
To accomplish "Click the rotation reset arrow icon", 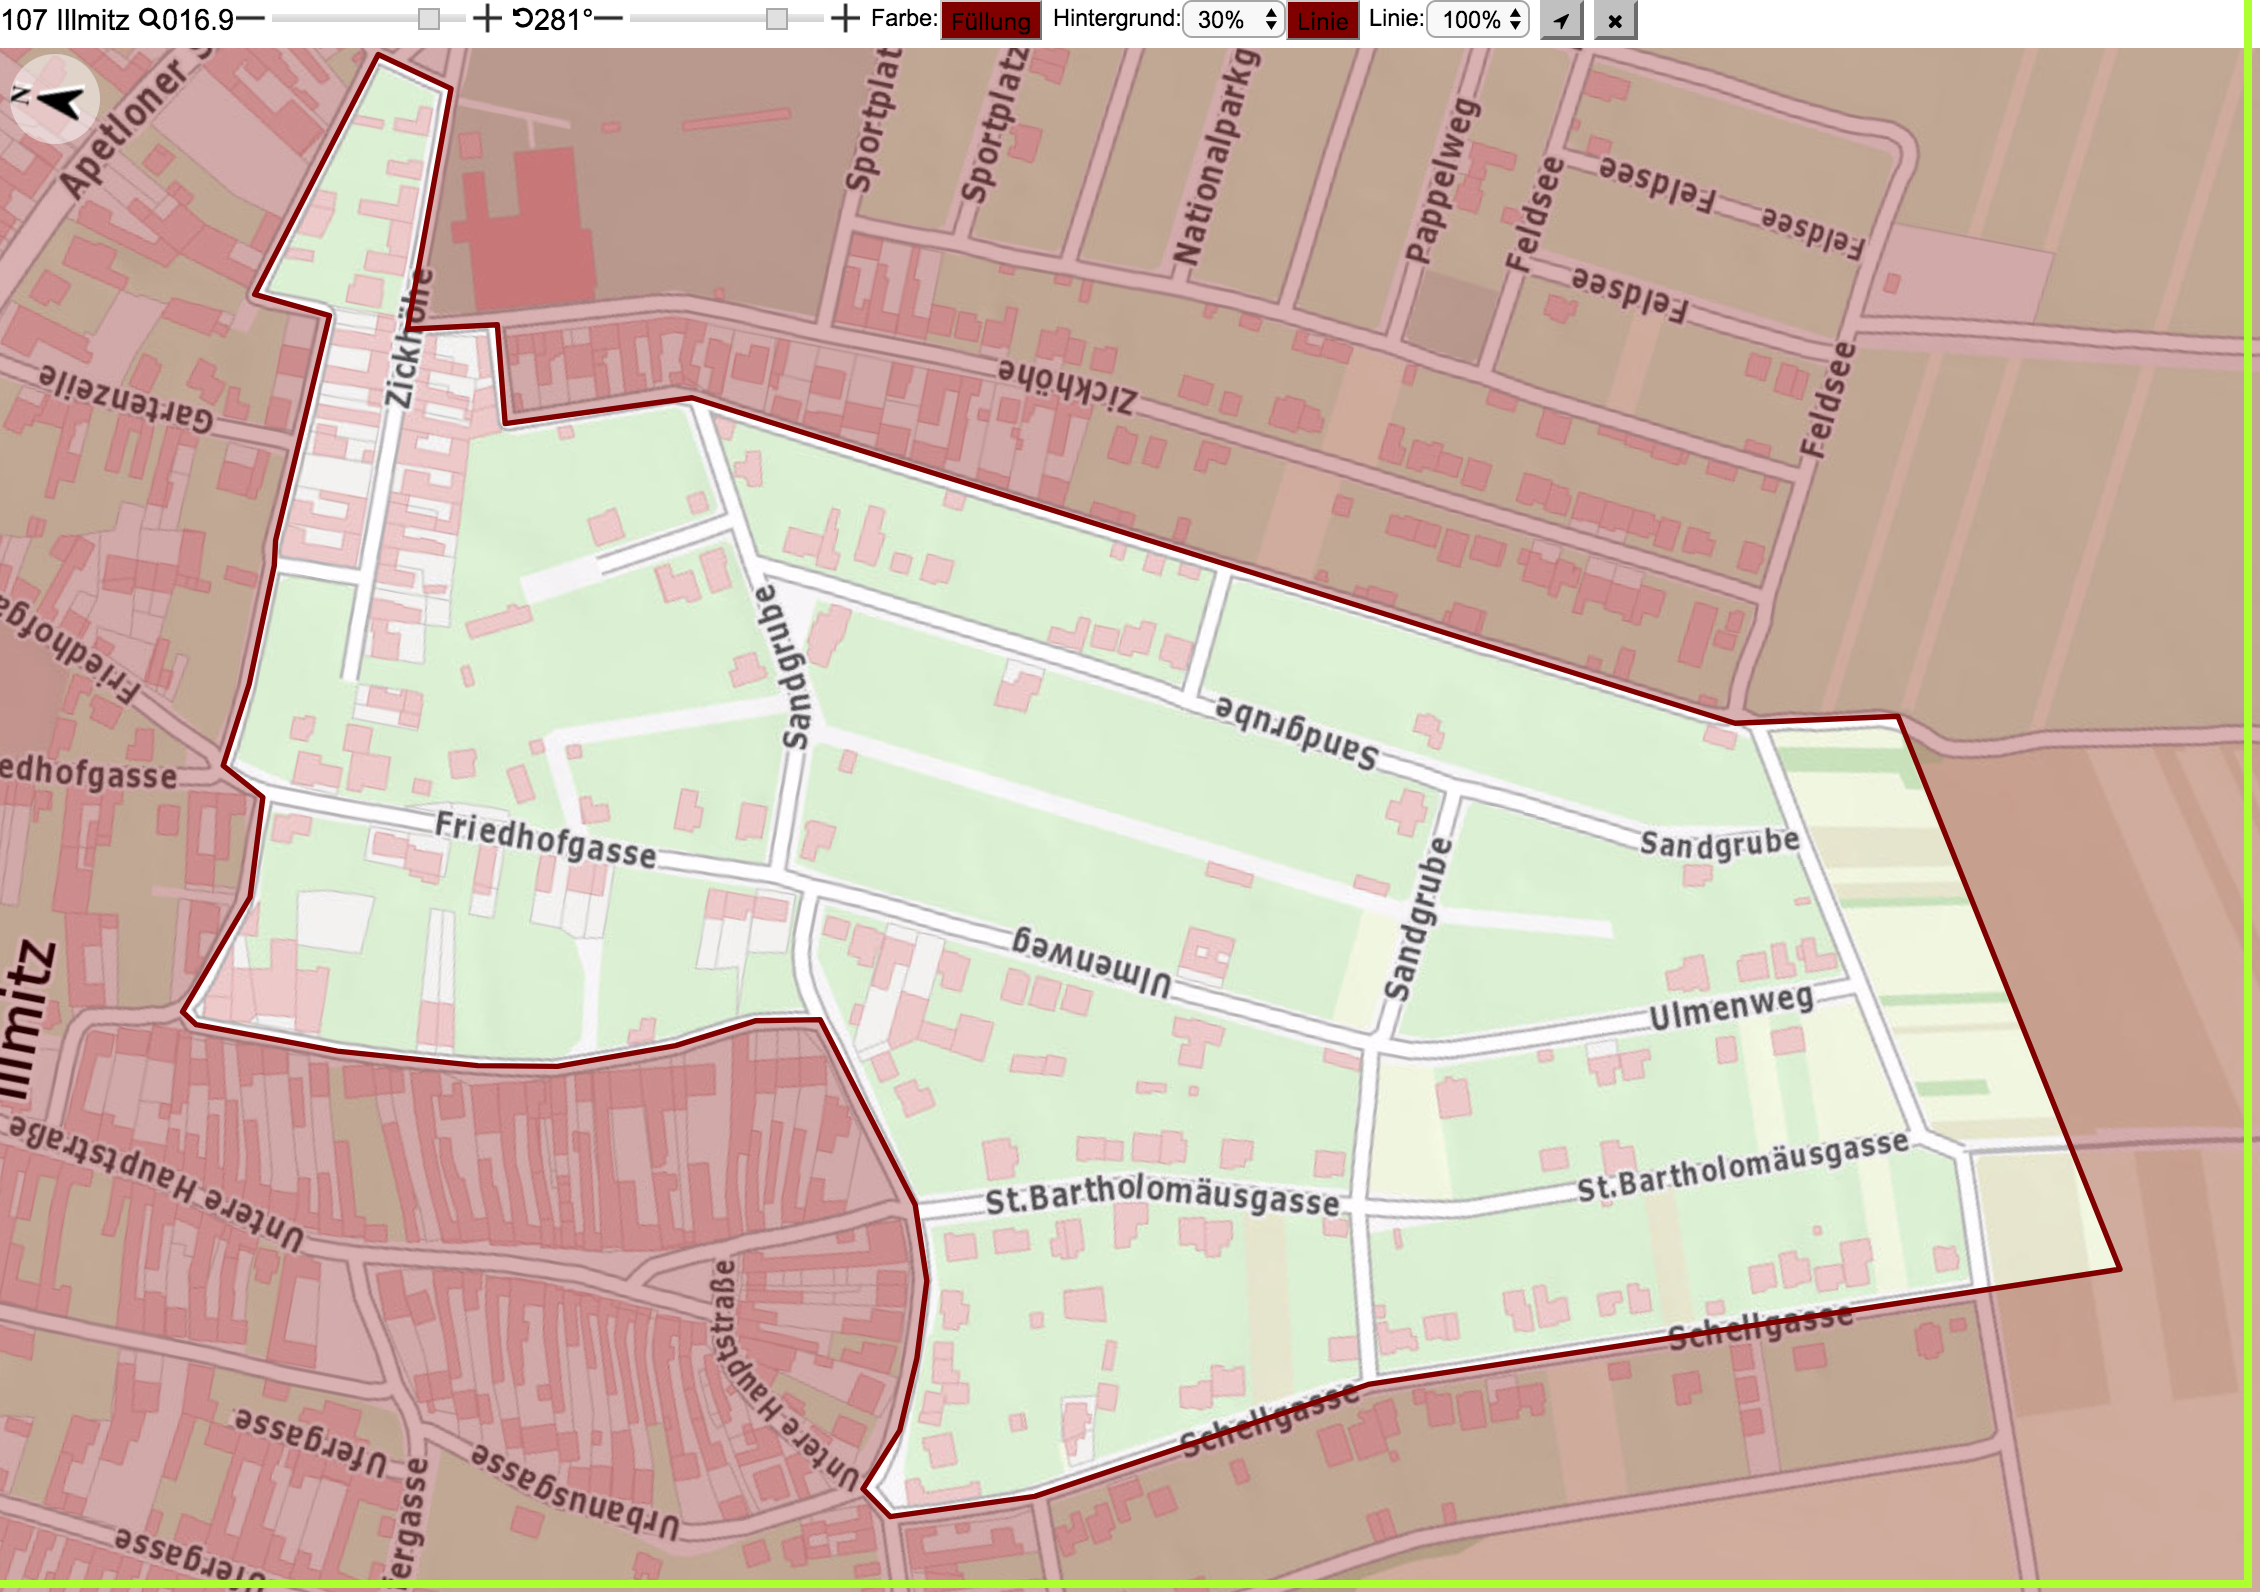I will [523, 19].
